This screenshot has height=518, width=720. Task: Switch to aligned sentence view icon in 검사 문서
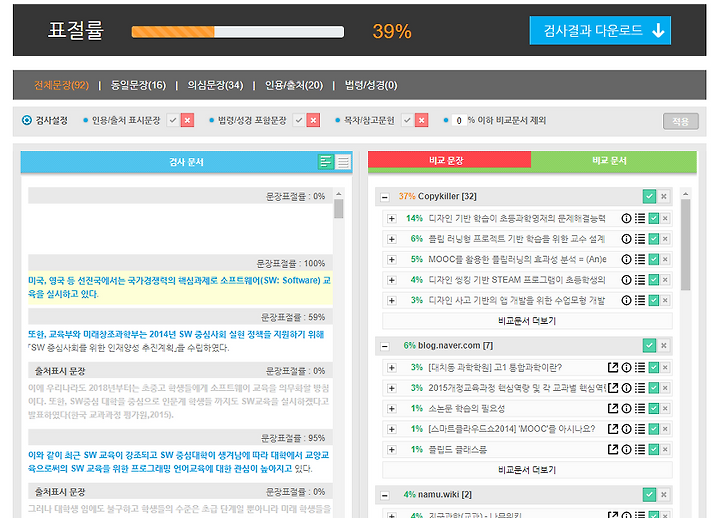(x=326, y=162)
